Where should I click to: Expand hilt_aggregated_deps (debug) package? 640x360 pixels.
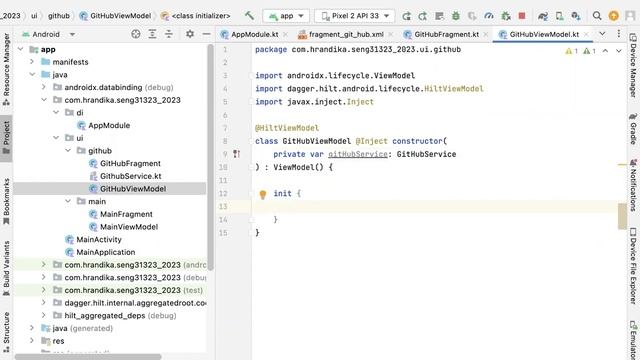(x=44, y=316)
